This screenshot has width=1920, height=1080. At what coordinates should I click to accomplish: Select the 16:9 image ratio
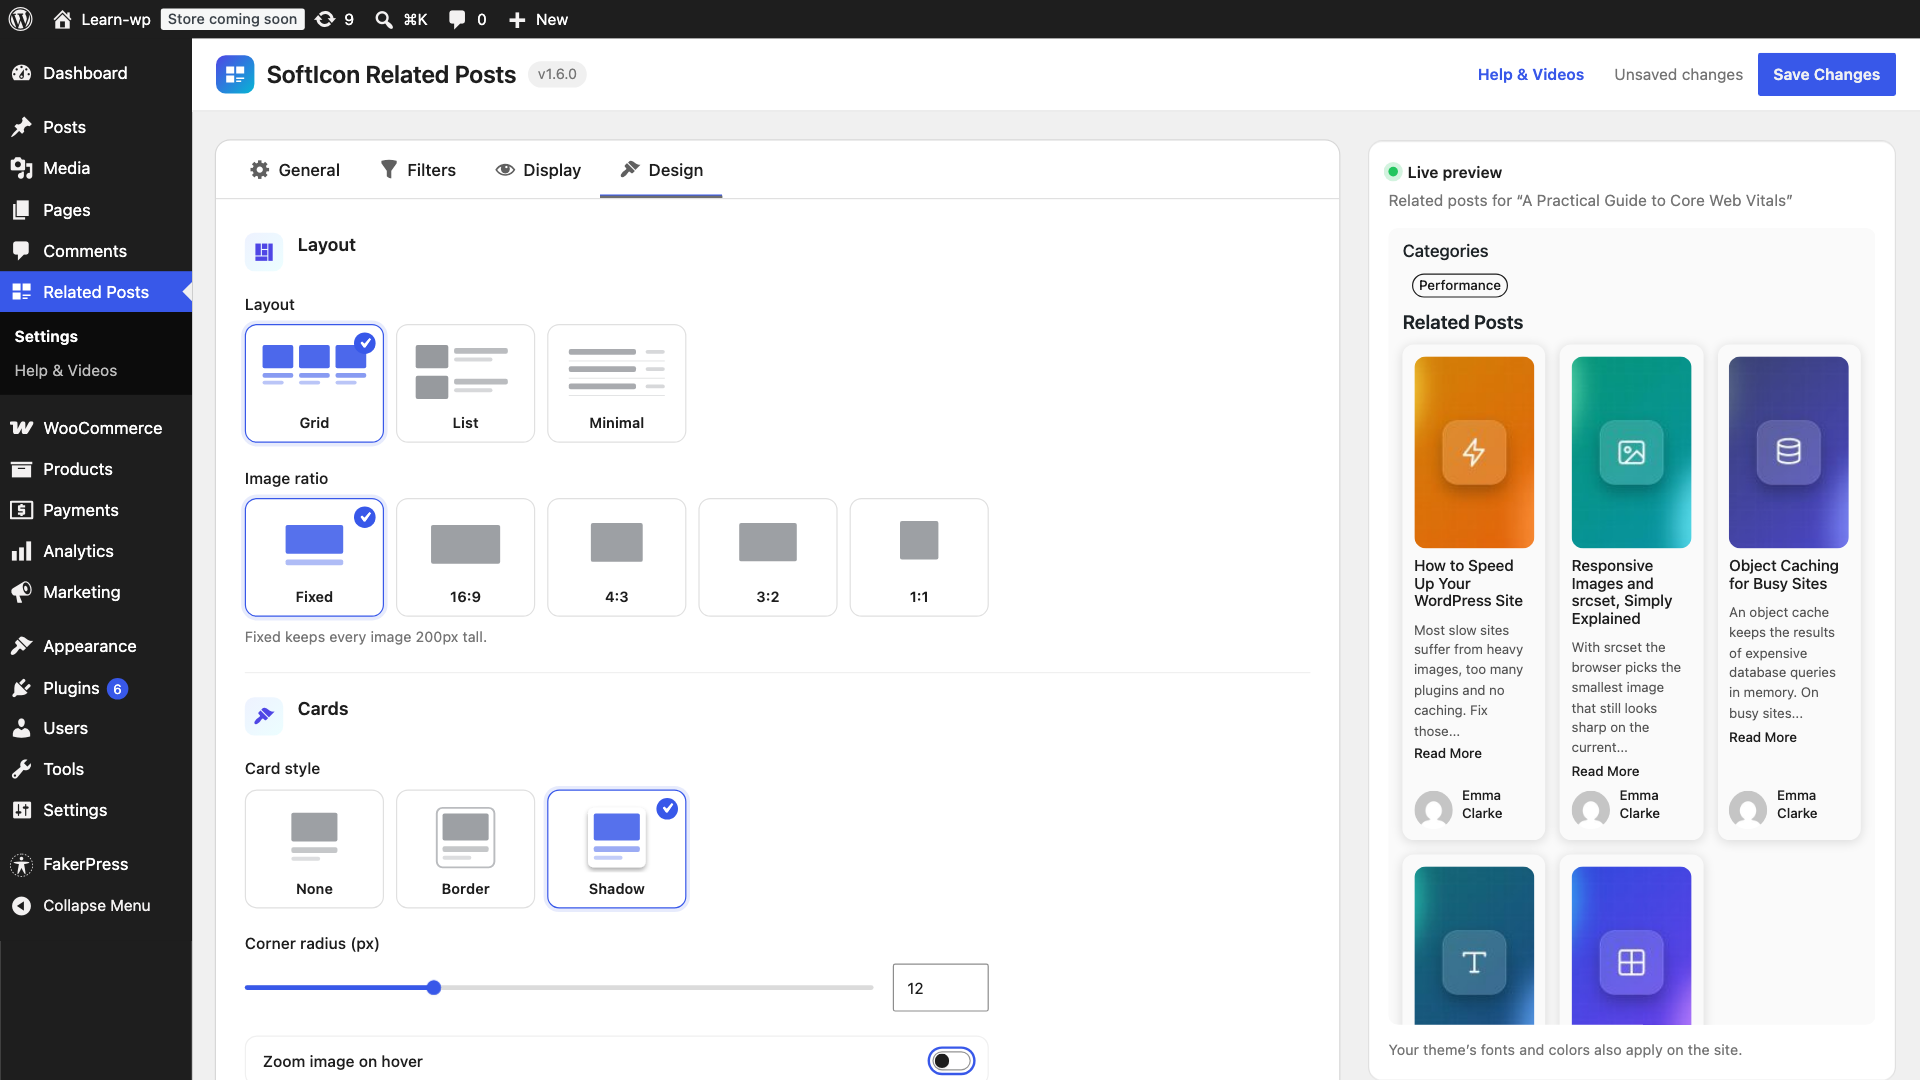pyautogui.click(x=465, y=557)
